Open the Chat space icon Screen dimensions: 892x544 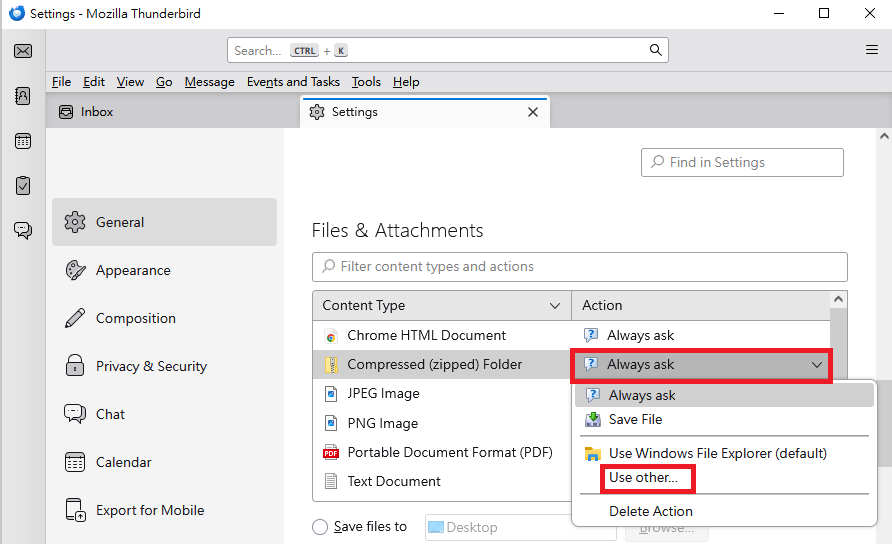[x=23, y=230]
